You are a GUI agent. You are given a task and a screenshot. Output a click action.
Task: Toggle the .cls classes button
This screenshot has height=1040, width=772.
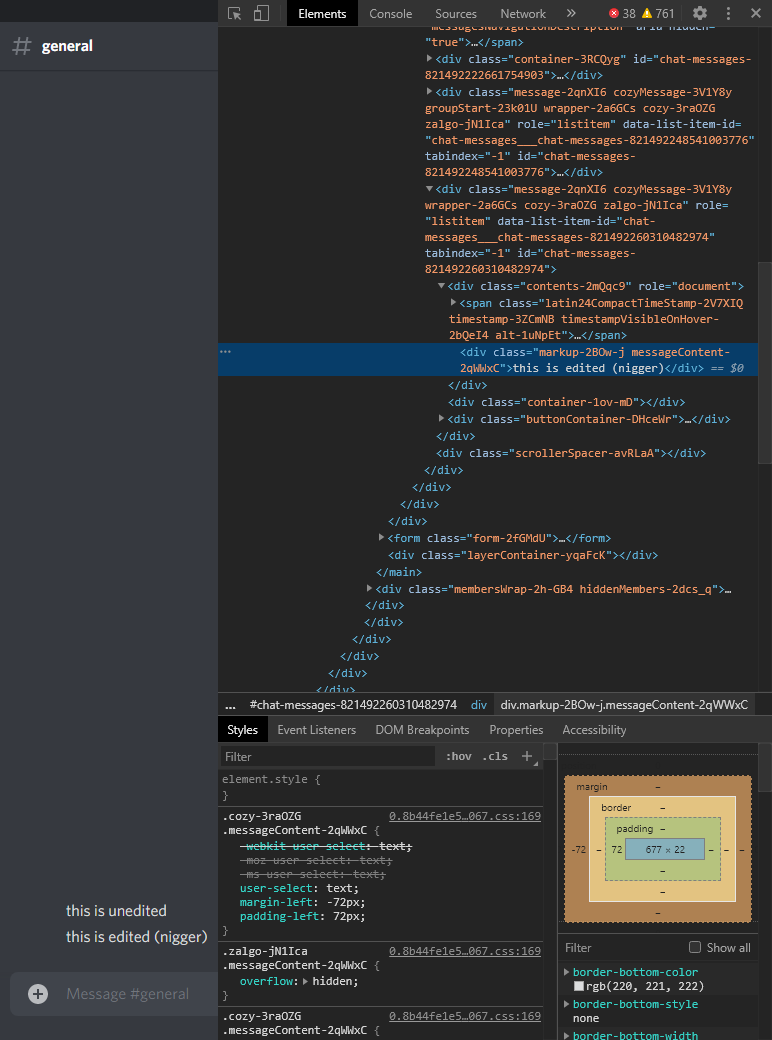pos(495,756)
